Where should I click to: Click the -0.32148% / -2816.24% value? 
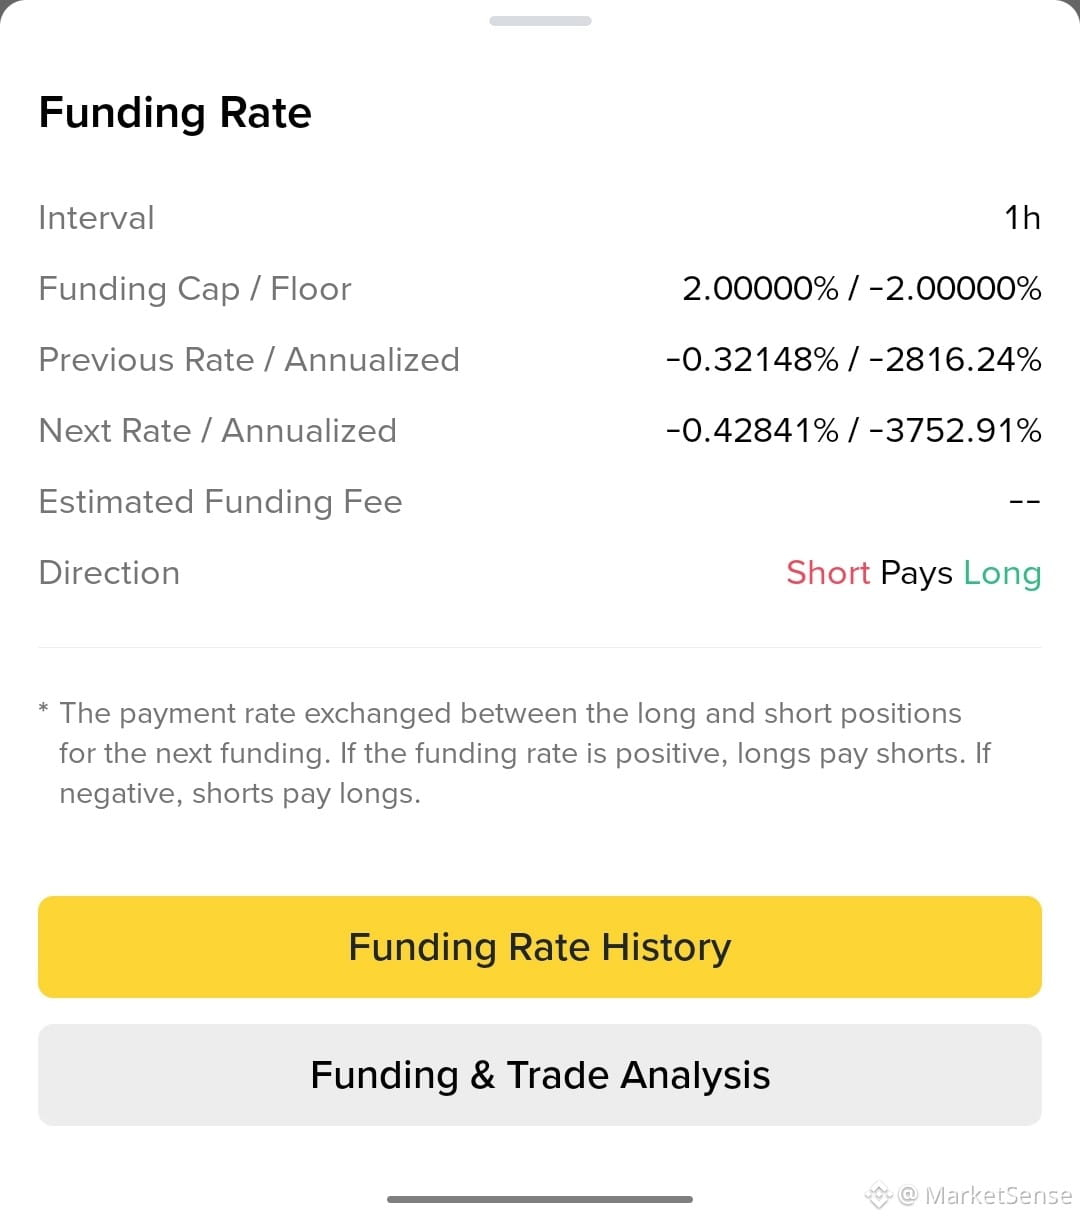coord(854,360)
